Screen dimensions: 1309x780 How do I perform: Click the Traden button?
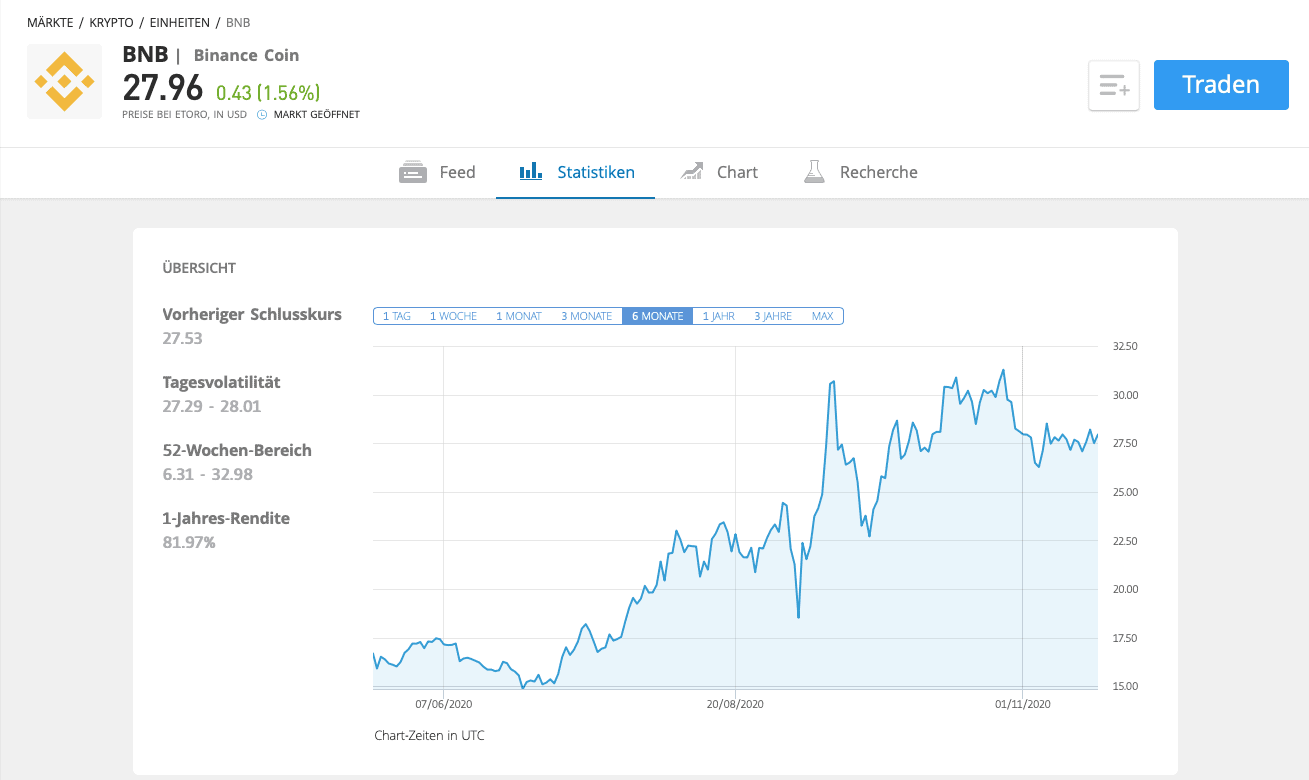point(1220,84)
